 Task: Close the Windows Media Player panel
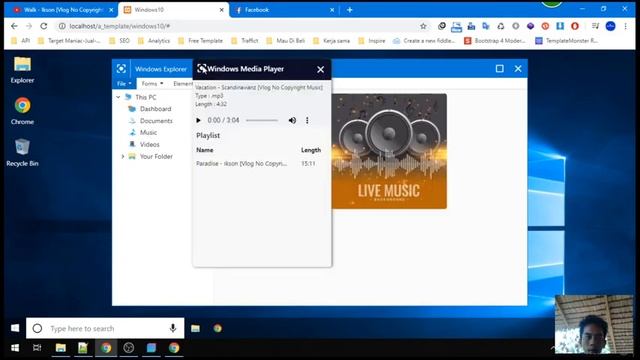point(320,69)
